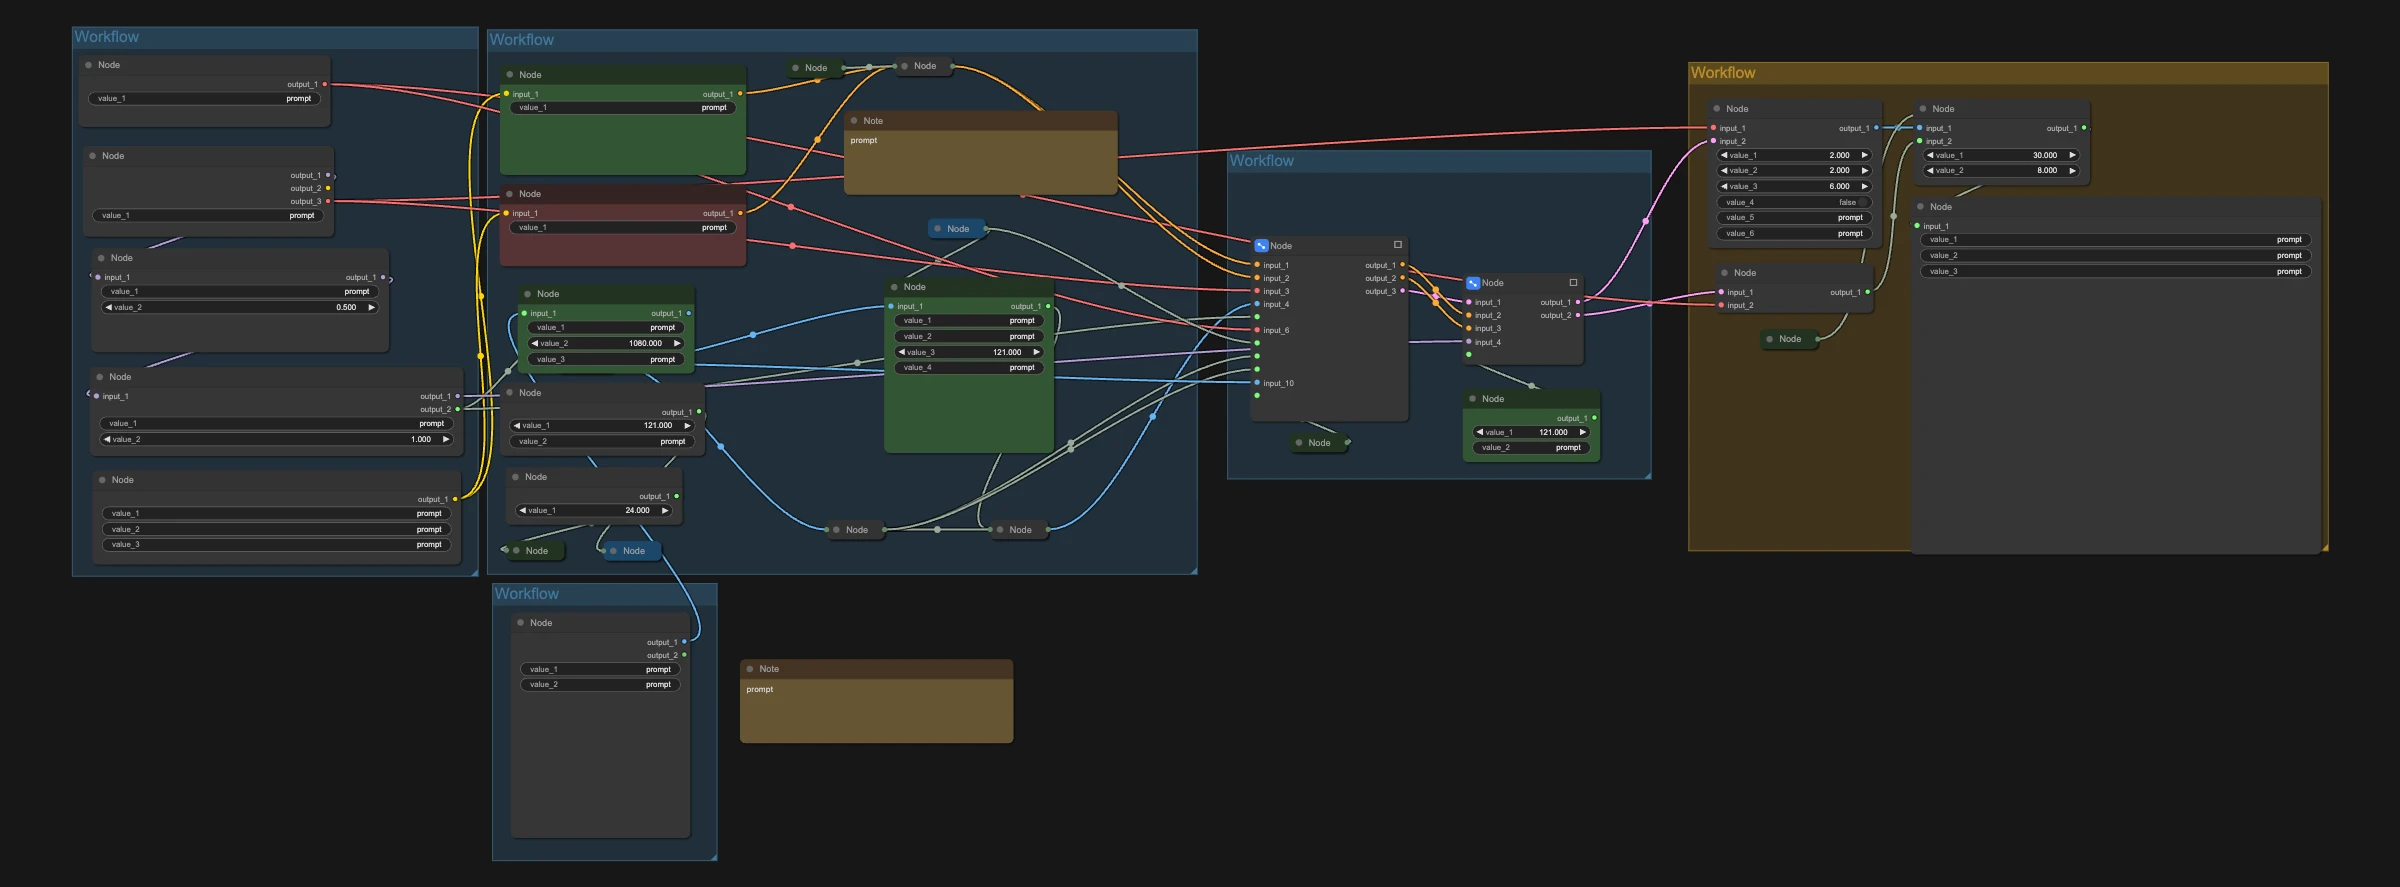
Task: Open value_5 prompt field
Action: [x=1793, y=217]
